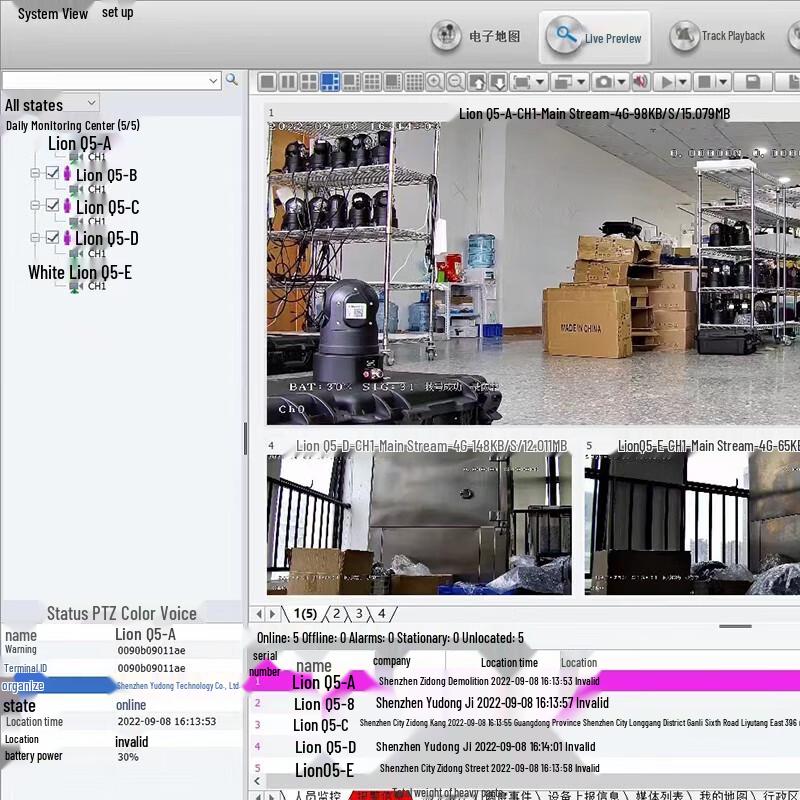Open the set up menu

tap(117, 12)
